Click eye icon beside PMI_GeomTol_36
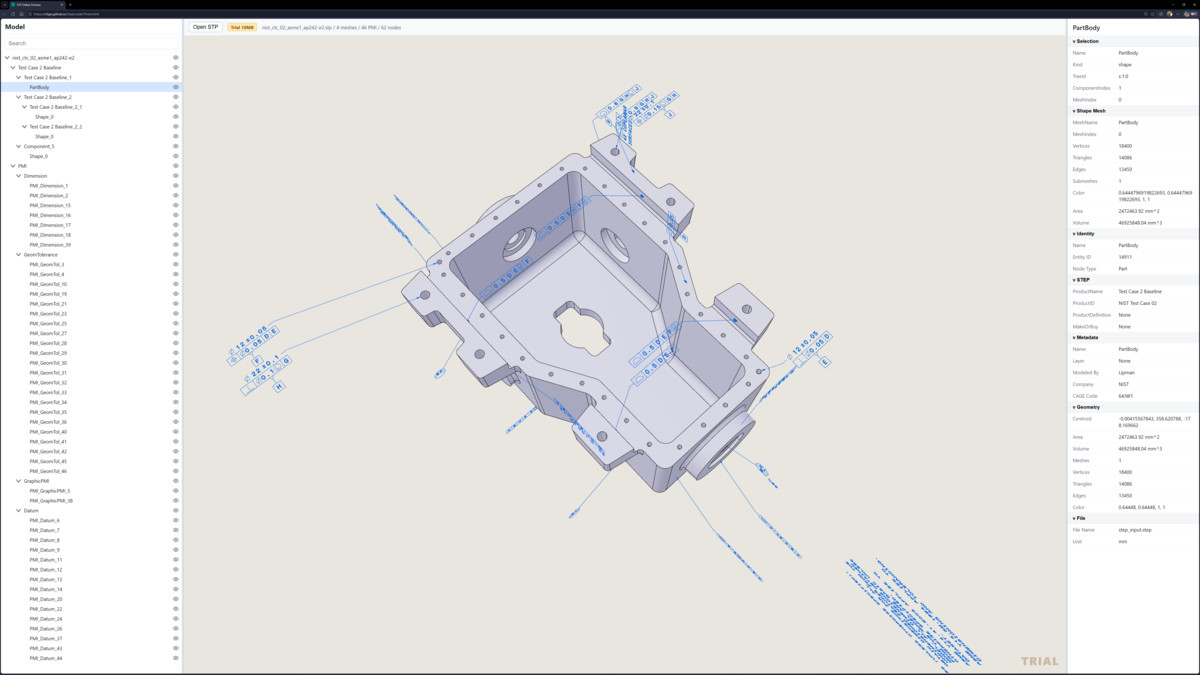1200x675 pixels. pyautogui.click(x=176, y=422)
